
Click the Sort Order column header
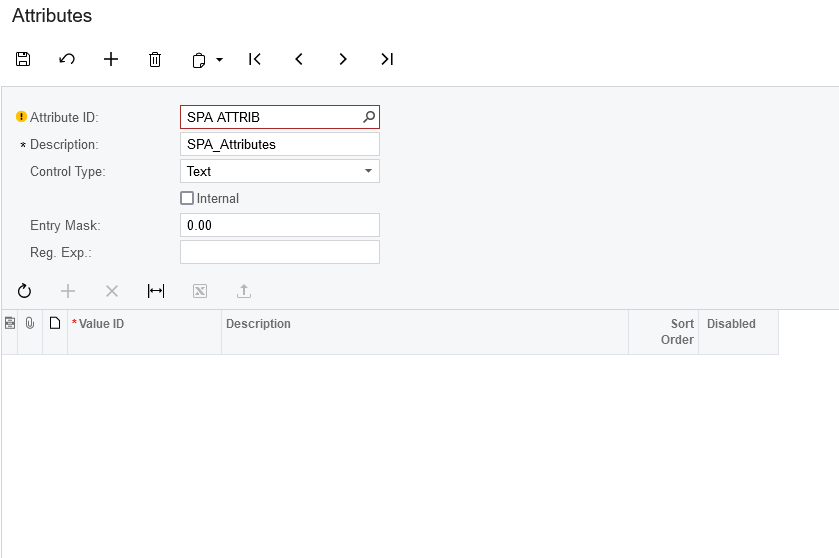(663, 331)
